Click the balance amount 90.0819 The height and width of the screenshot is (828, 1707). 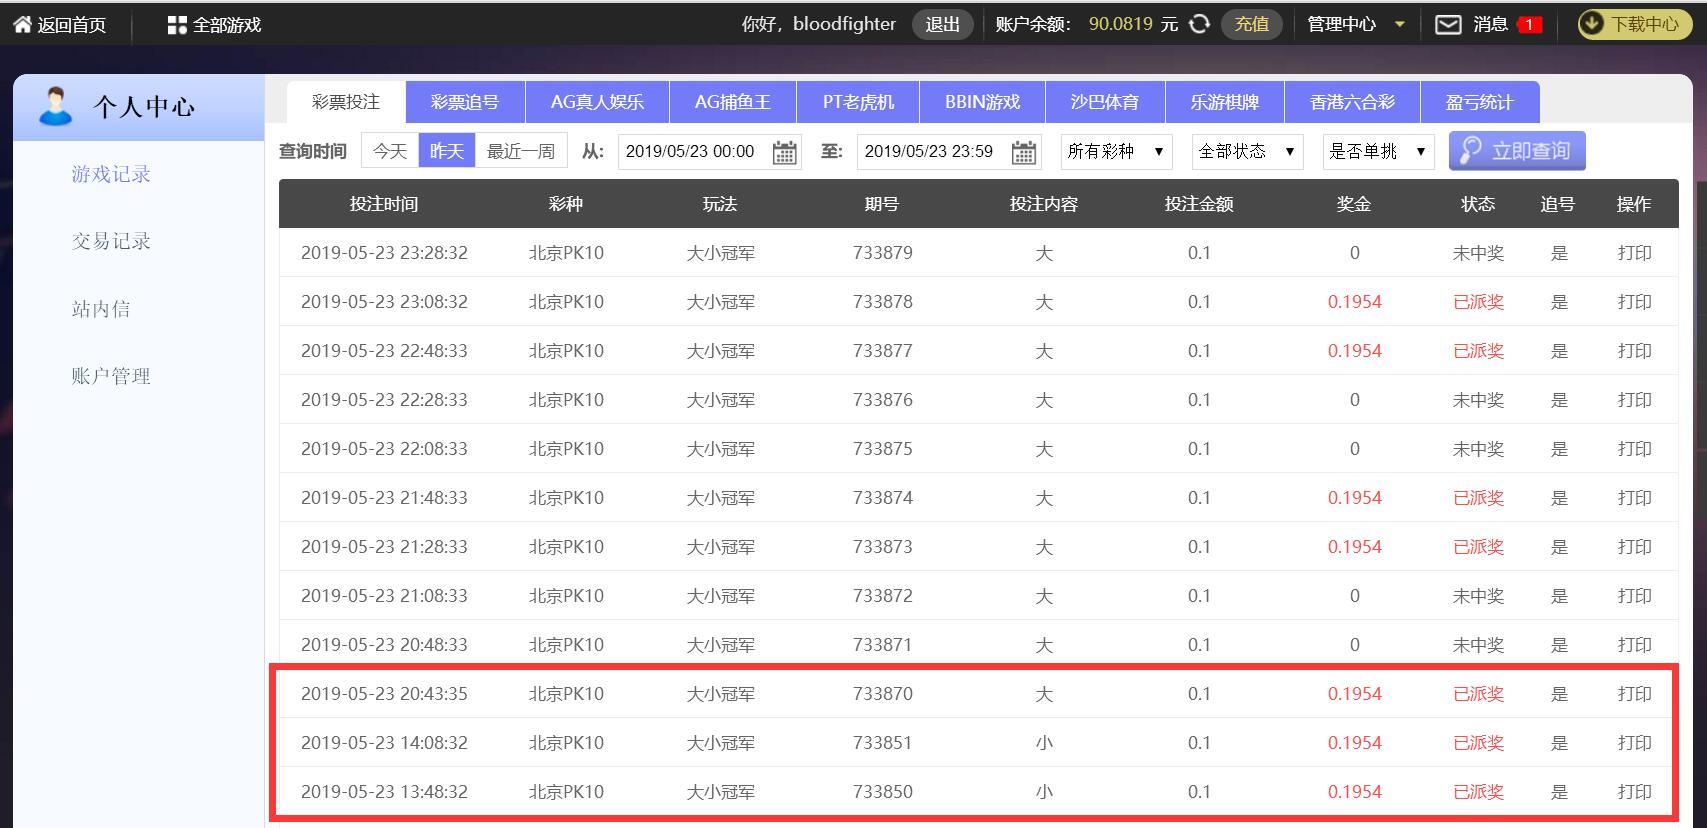pyautogui.click(x=1120, y=24)
